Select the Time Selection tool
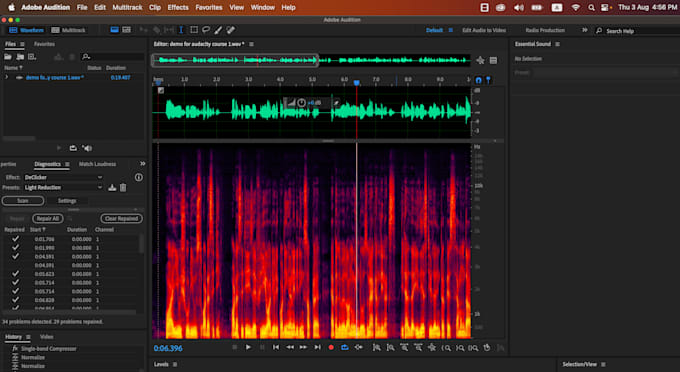This screenshot has height=372, width=680. (x=181, y=30)
